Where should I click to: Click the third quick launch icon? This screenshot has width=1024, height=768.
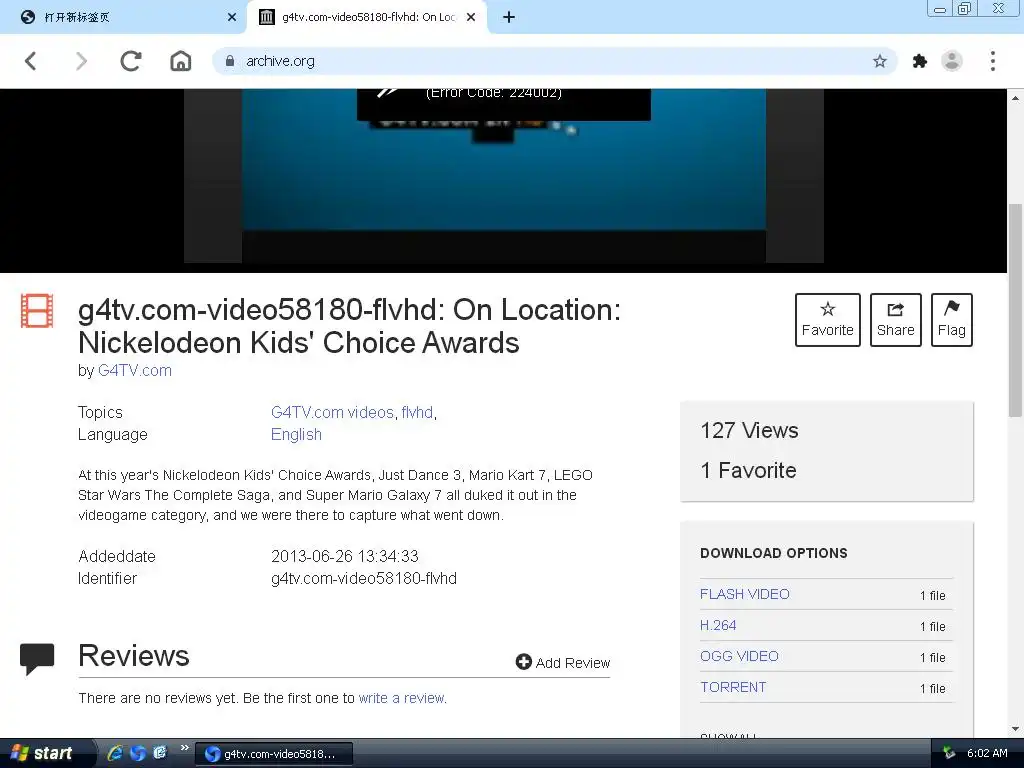point(159,753)
